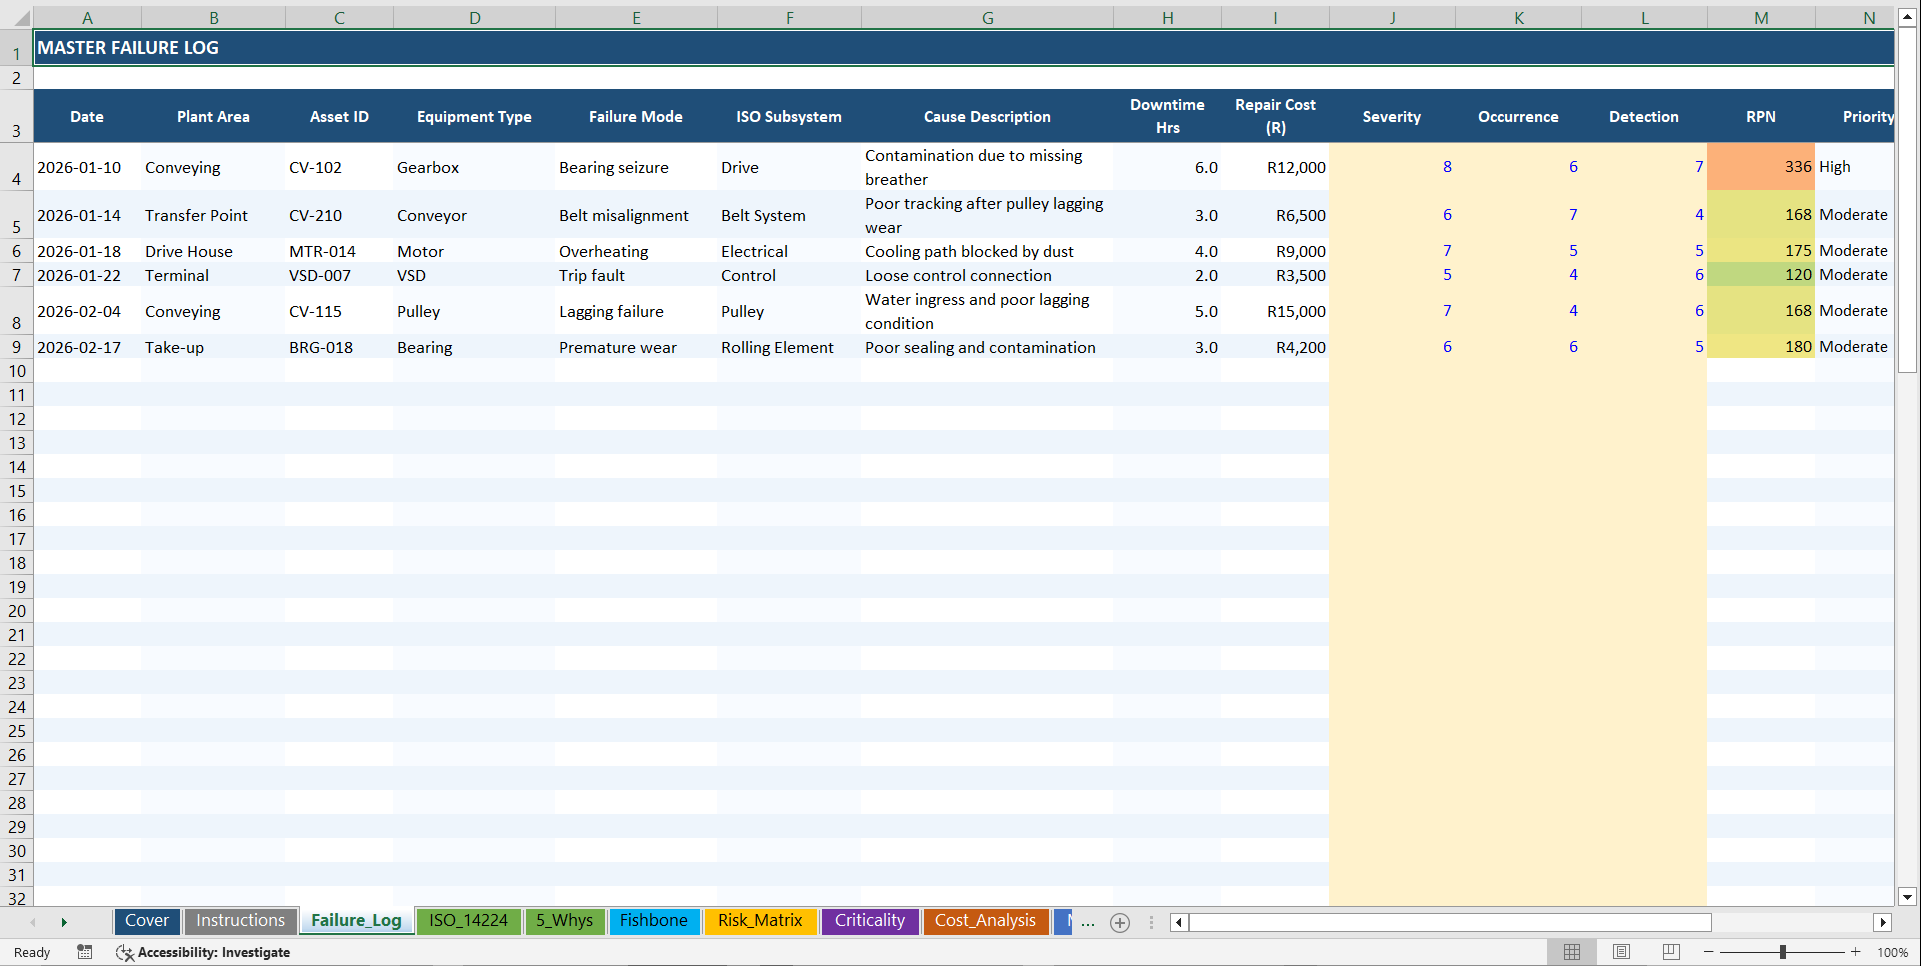Screen dimensions: 1921x966
Task: Start macro recording from the status bar
Action: tap(85, 952)
